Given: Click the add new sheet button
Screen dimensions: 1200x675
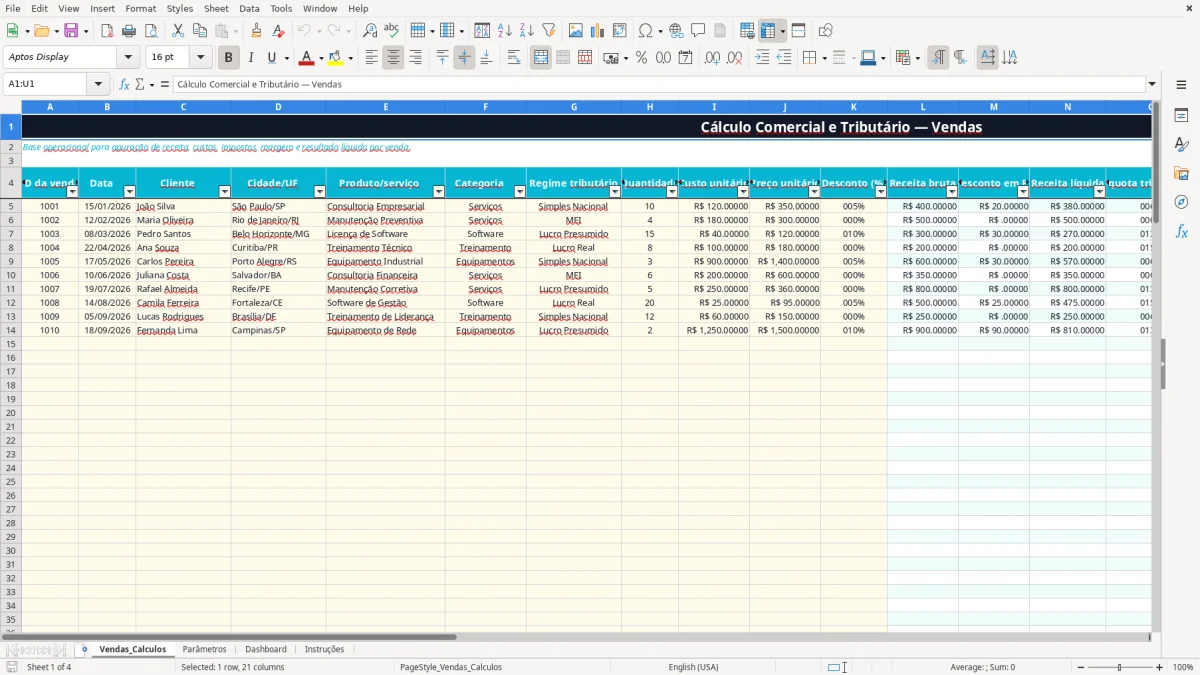Looking at the screenshot, I should (x=85, y=649).
